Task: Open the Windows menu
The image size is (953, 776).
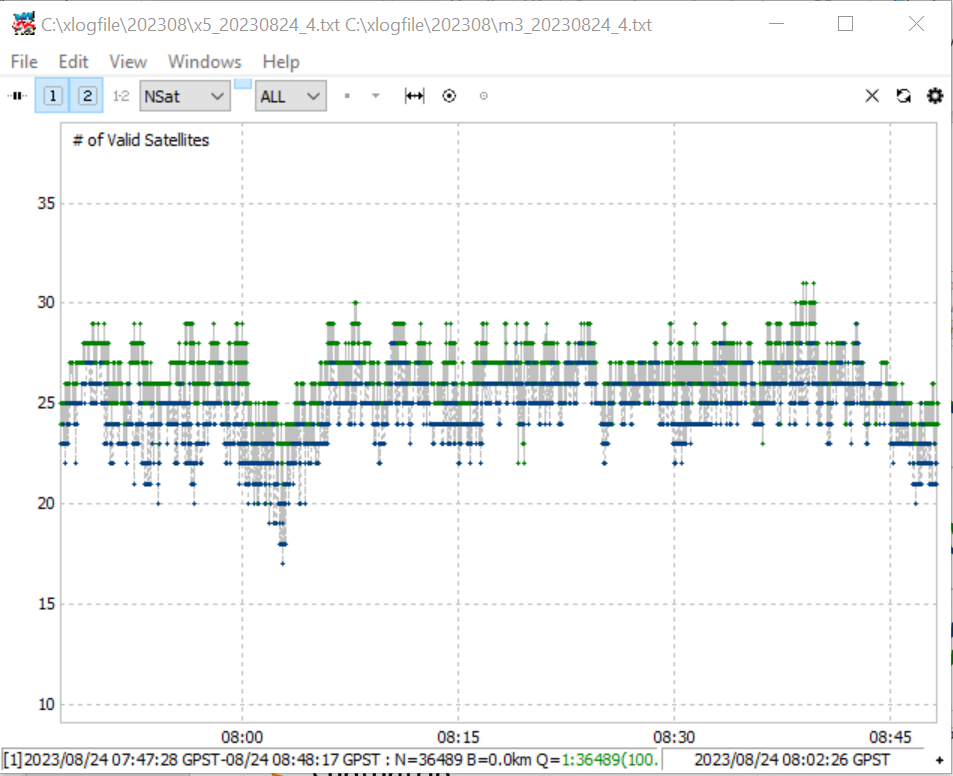Action: click(205, 62)
